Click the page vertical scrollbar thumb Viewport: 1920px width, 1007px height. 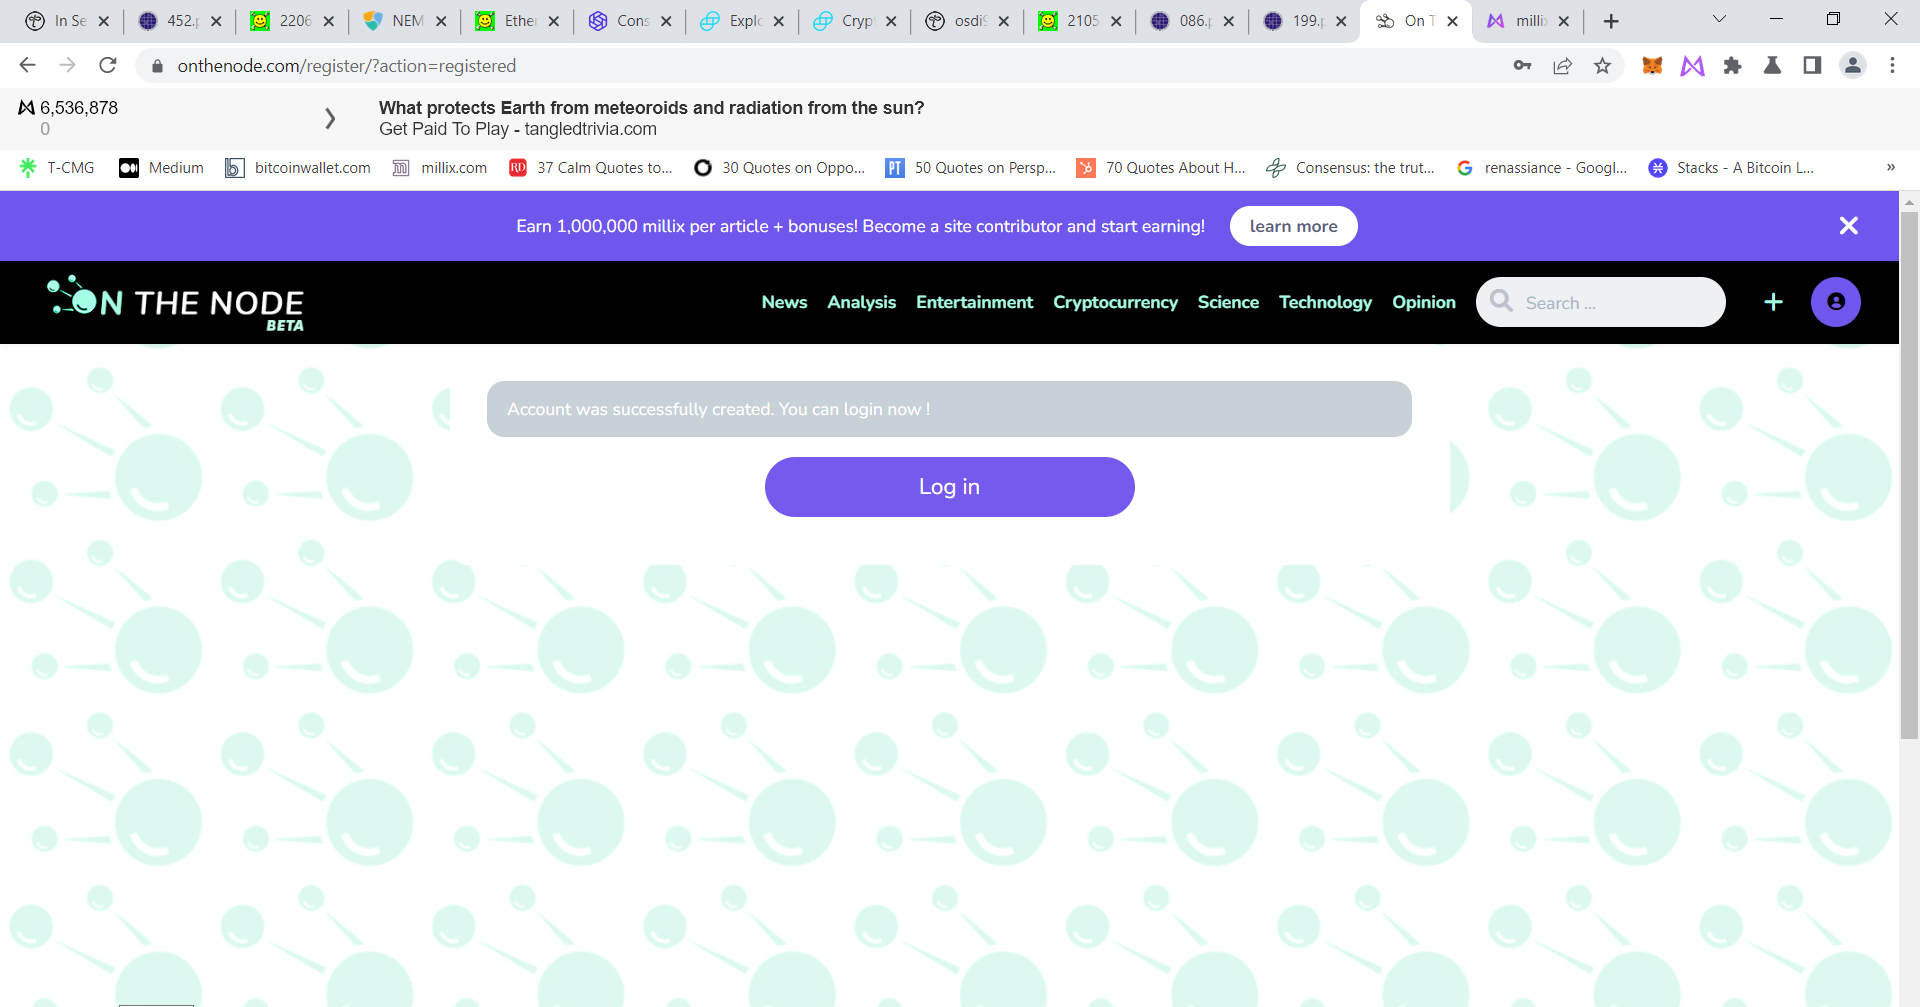1909,475
